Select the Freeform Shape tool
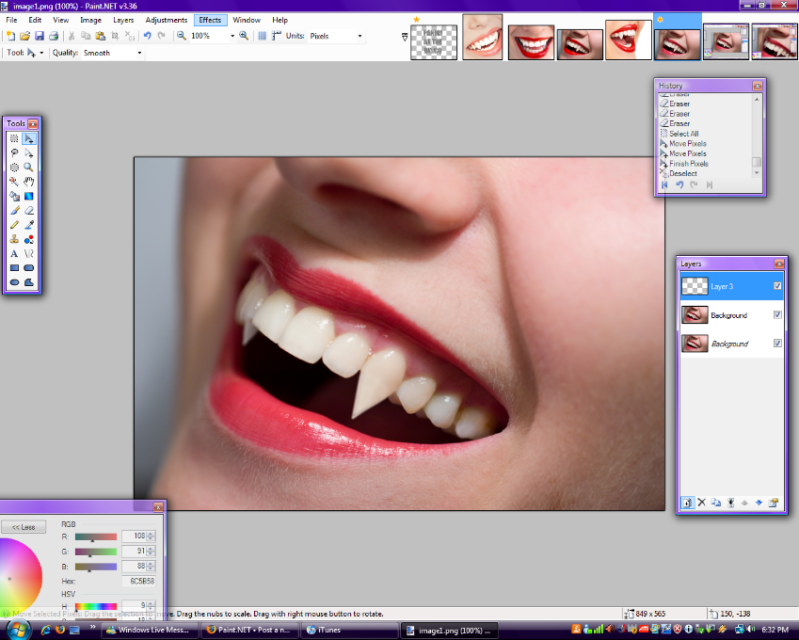The image size is (799, 640). coord(29,282)
